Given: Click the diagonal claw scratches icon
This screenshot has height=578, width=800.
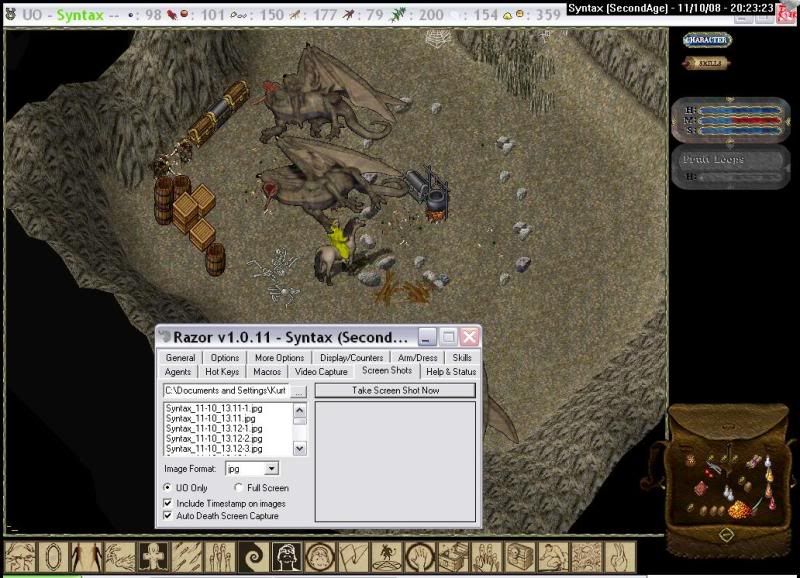Looking at the screenshot, I should [186, 557].
